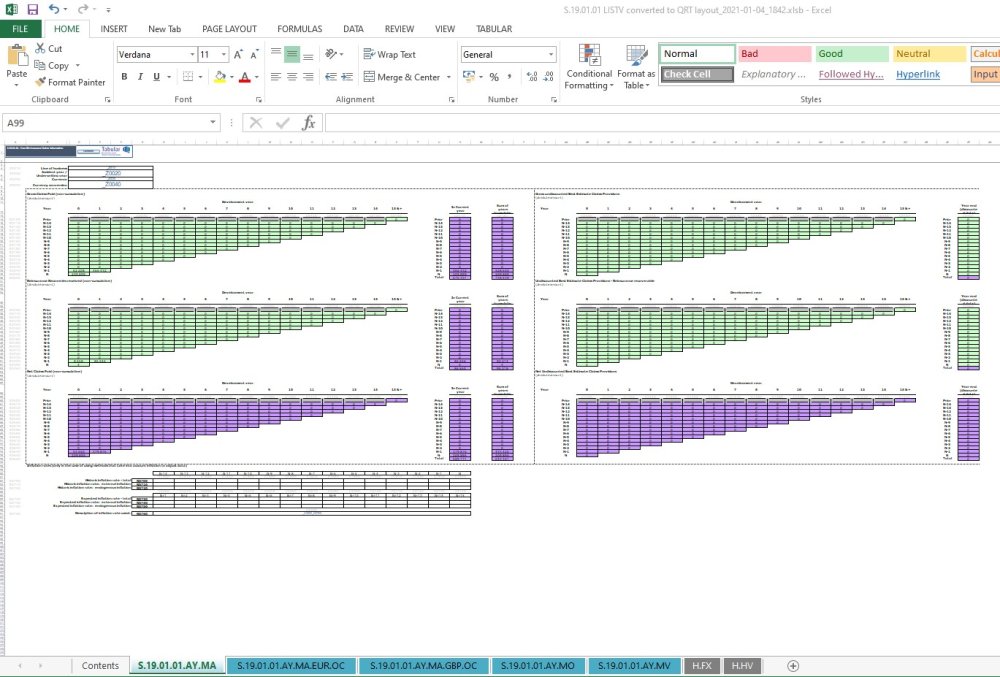
Task: Open the TABULAR ribbon tab
Action: click(x=494, y=29)
